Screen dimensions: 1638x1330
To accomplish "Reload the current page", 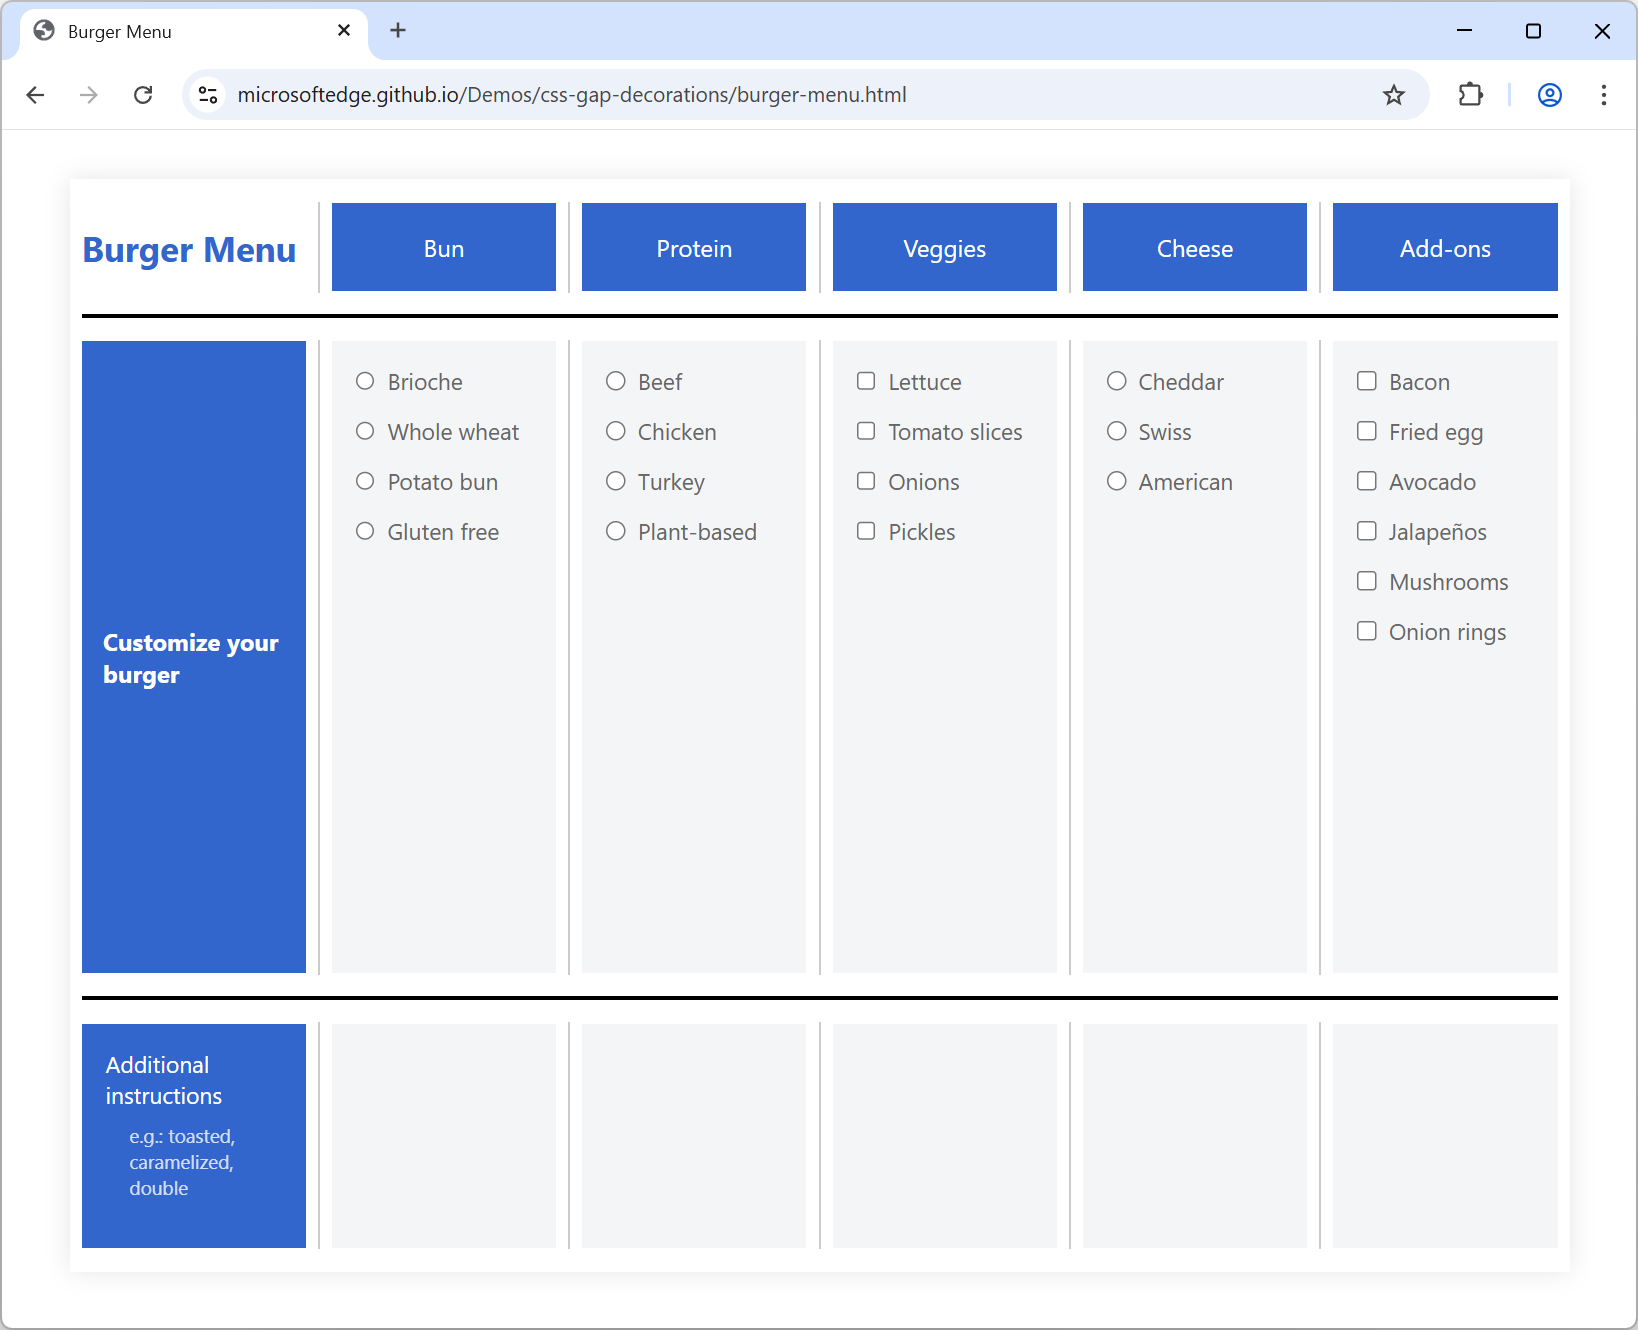I will pos(143,95).
